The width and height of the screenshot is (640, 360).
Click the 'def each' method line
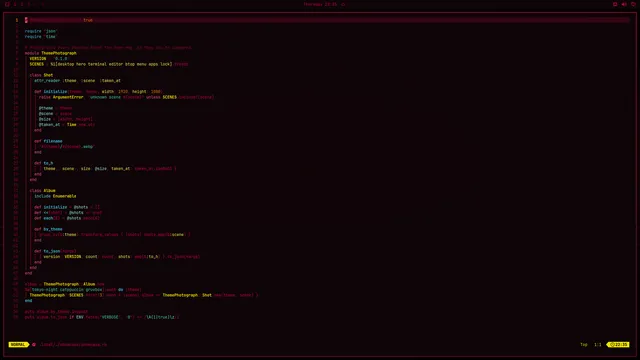pyautogui.click(x=67, y=218)
